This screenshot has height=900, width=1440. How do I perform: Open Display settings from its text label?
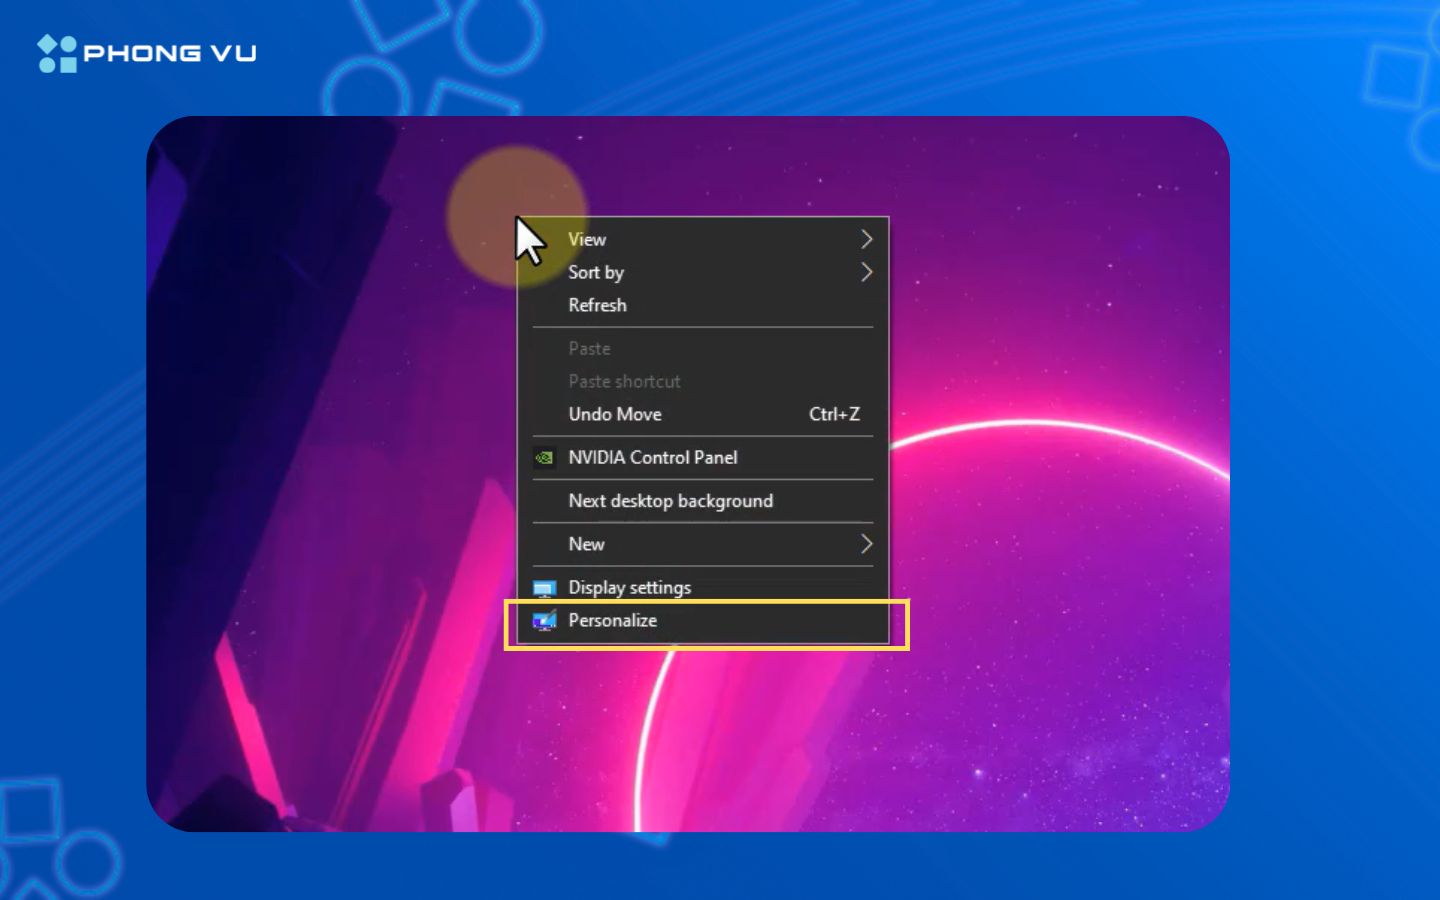click(x=629, y=588)
